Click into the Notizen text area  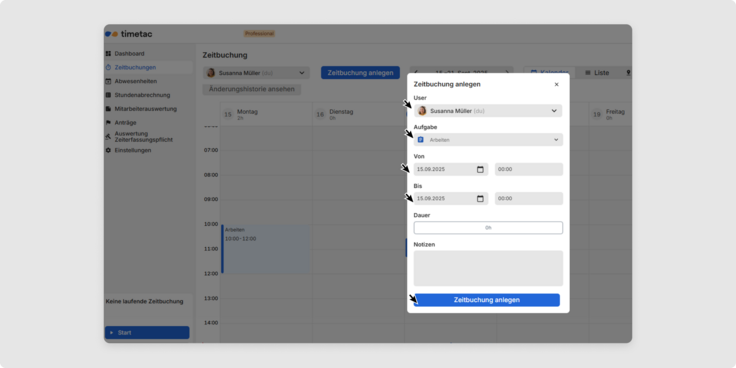pos(488,268)
